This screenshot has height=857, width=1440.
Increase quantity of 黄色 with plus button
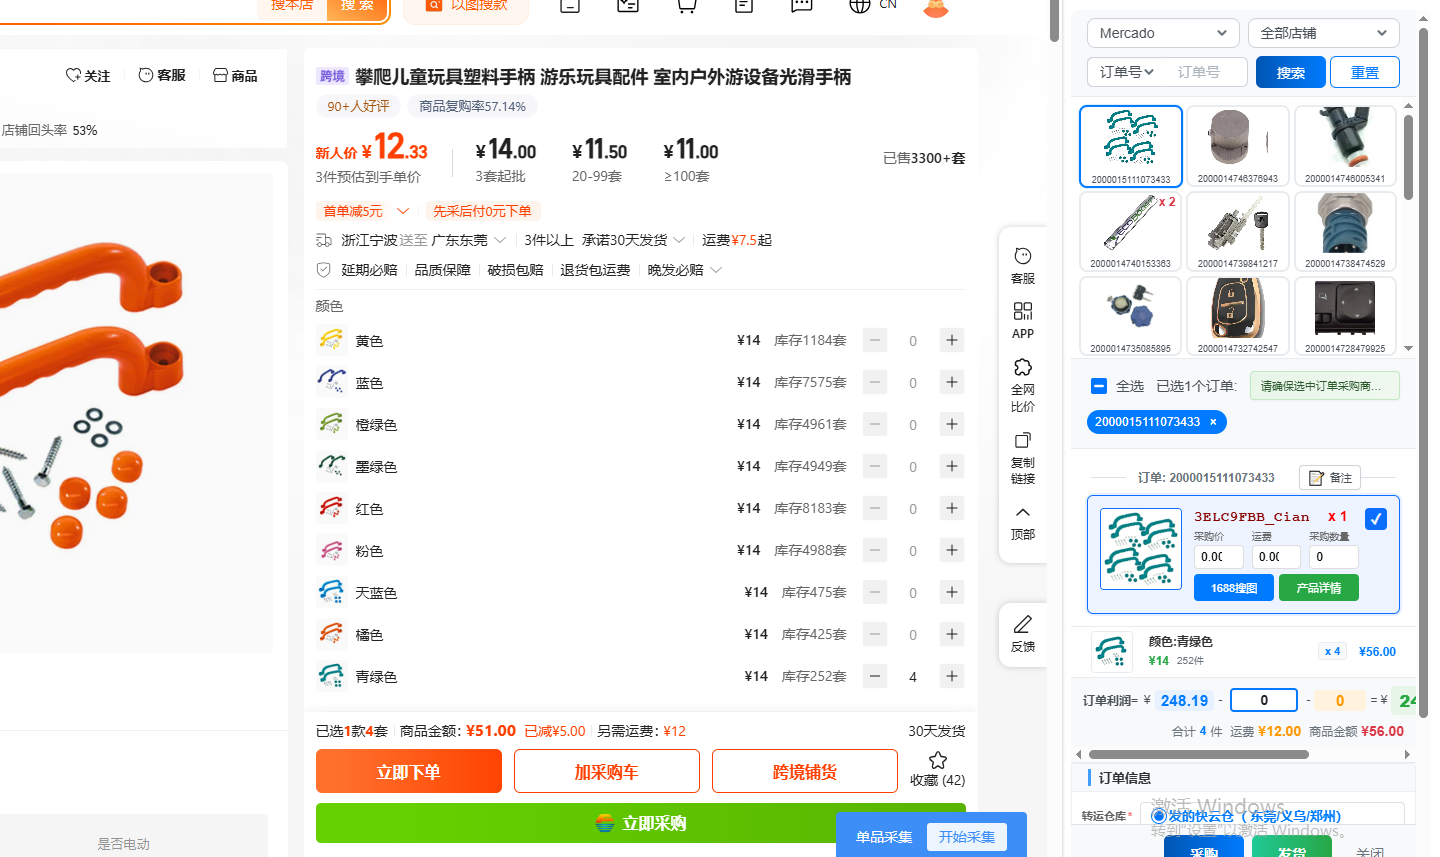(x=952, y=341)
